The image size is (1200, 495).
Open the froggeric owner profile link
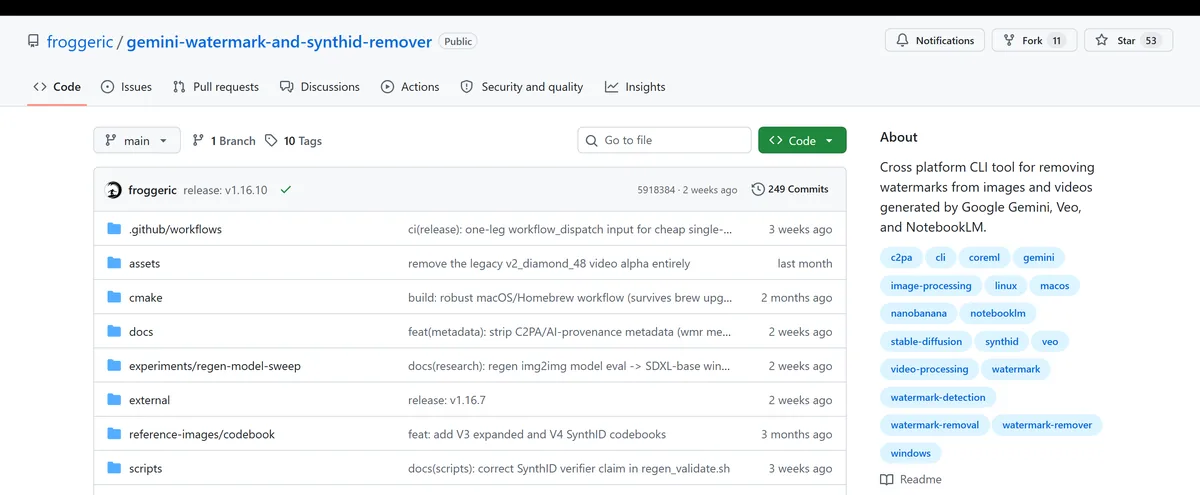coord(80,42)
